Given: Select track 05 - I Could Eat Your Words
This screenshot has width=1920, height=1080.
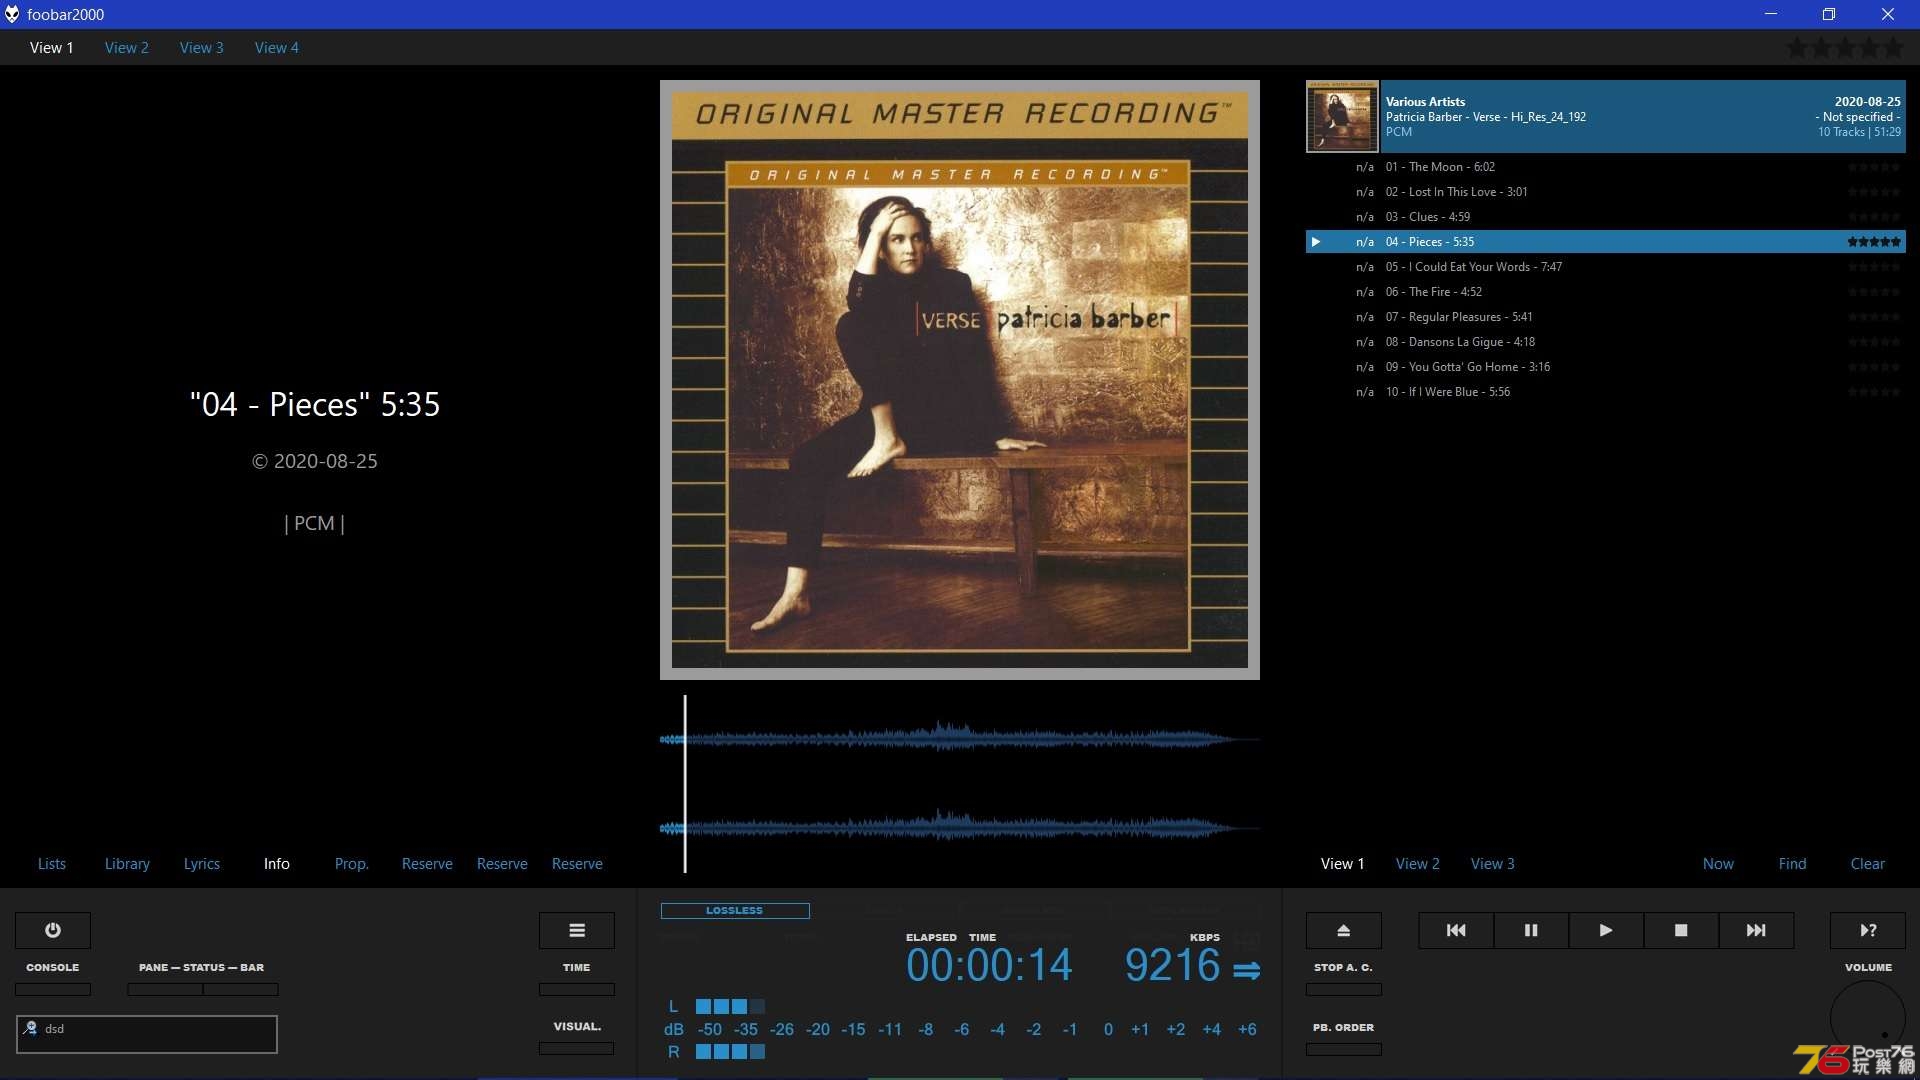Looking at the screenshot, I should click(x=1606, y=267).
